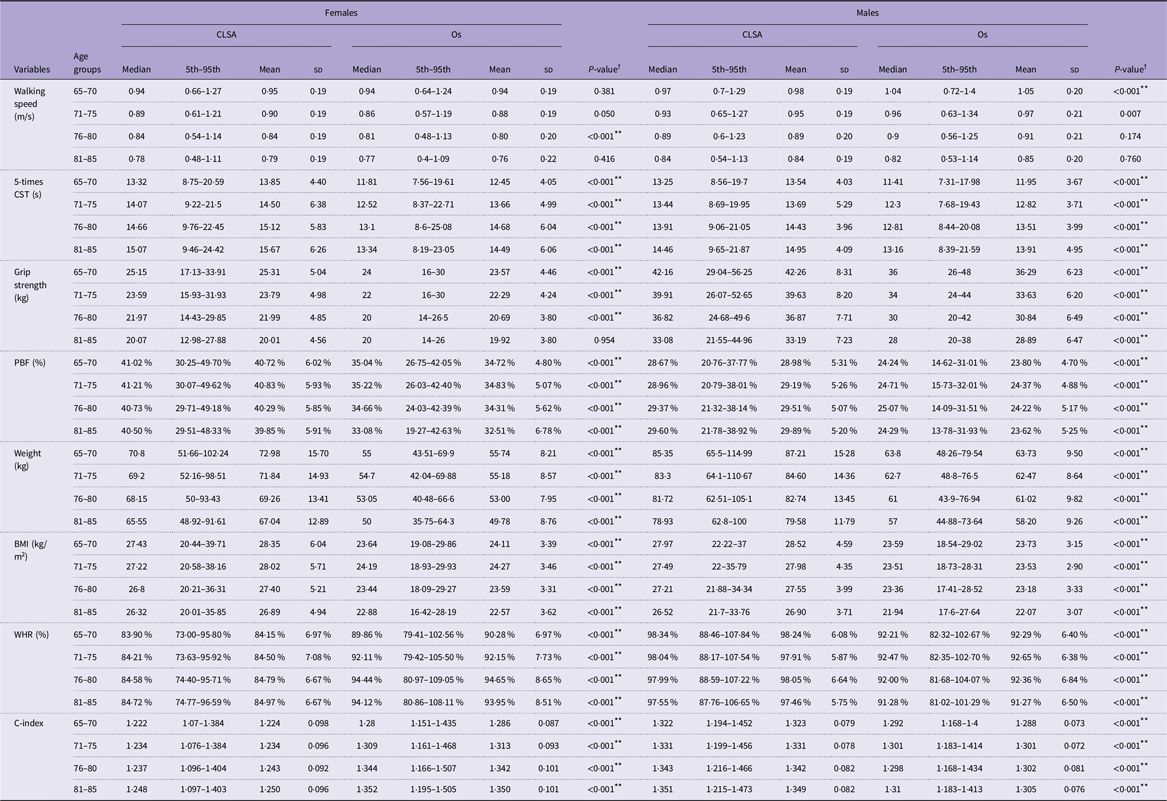The image size is (1167, 801).
Task: Click the Females group header
Action: 341,13
